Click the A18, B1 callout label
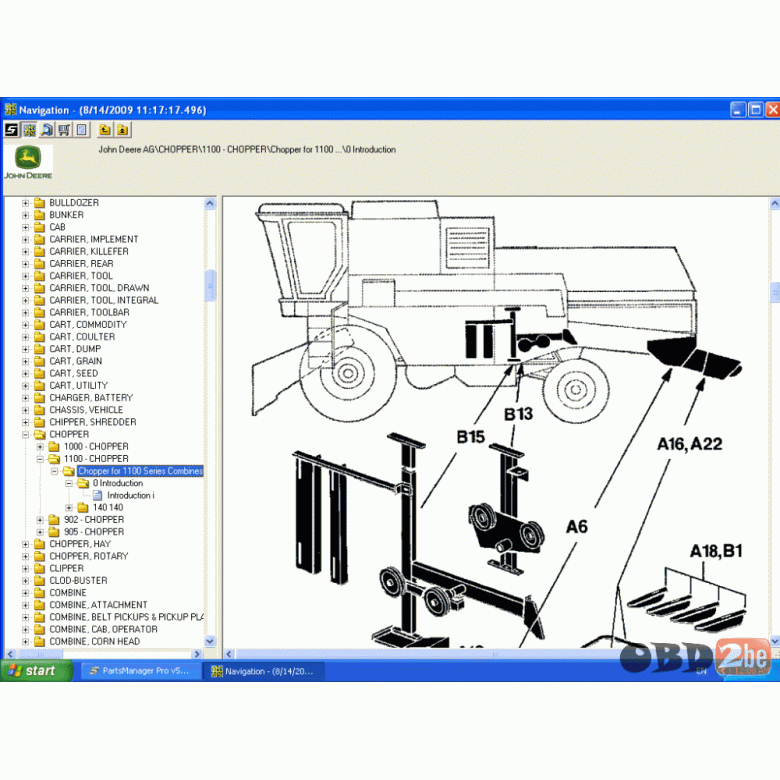 click(x=716, y=551)
